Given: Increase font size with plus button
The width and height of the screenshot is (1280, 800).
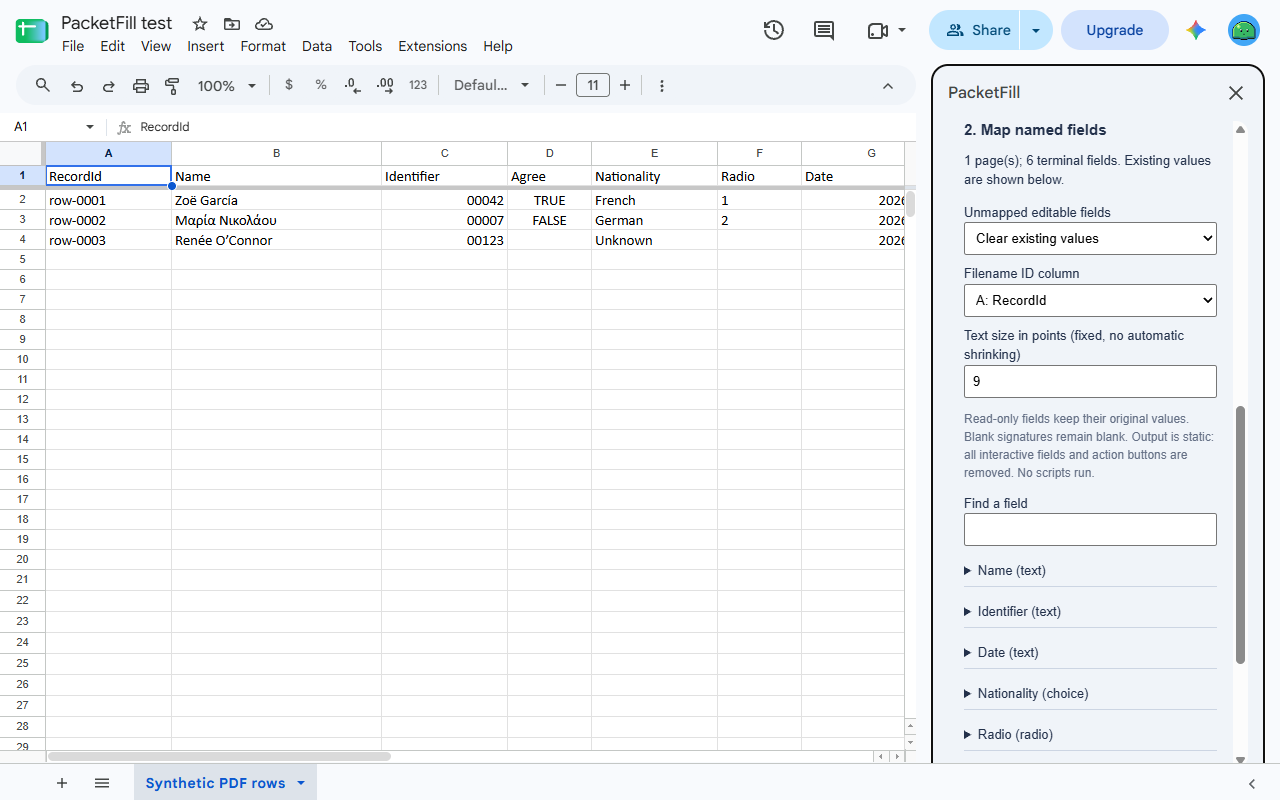Looking at the screenshot, I should pyautogui.click(x=625, y=85).
